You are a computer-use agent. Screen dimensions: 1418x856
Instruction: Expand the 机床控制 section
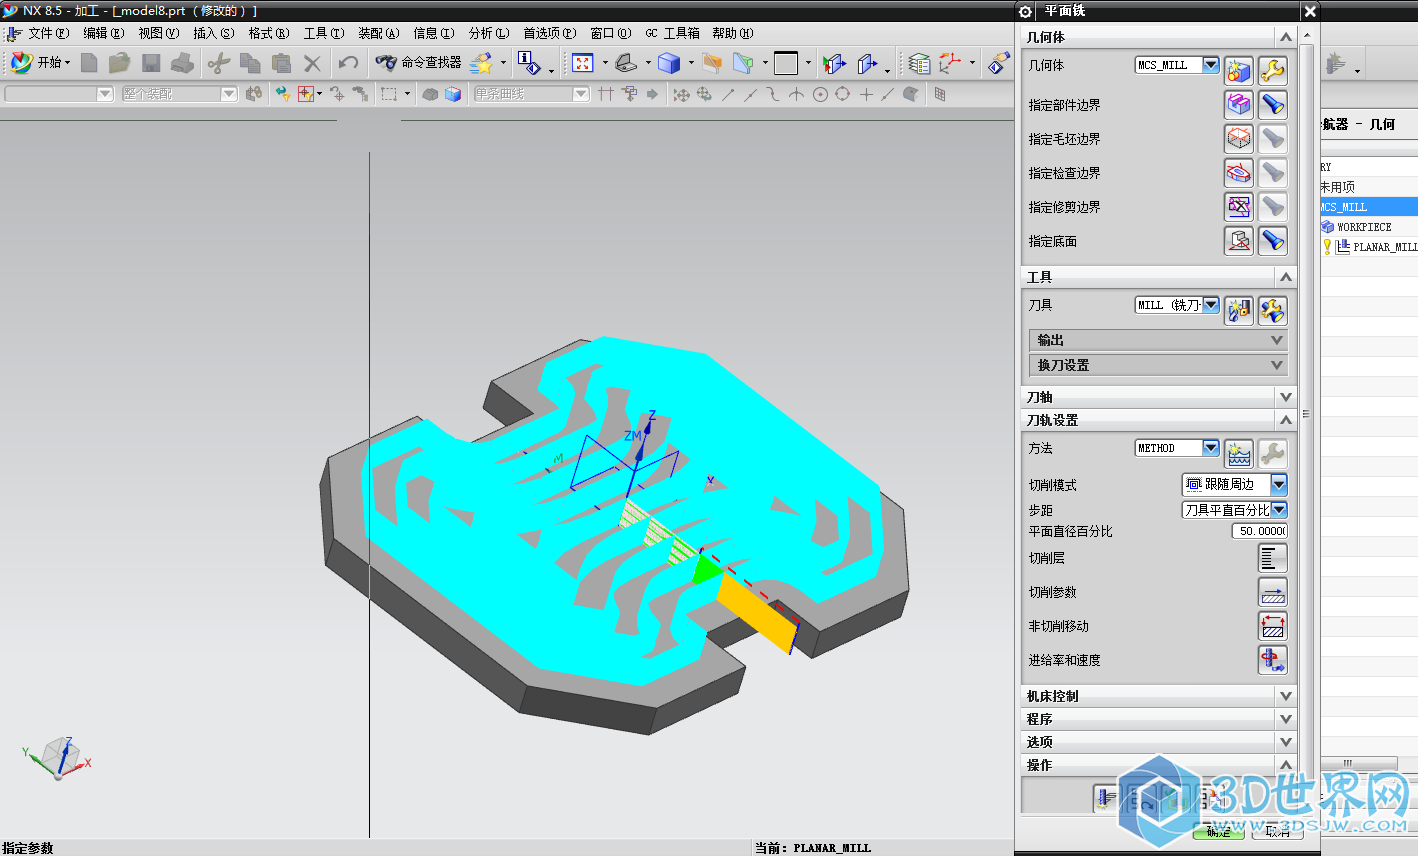pos(1159,696)
